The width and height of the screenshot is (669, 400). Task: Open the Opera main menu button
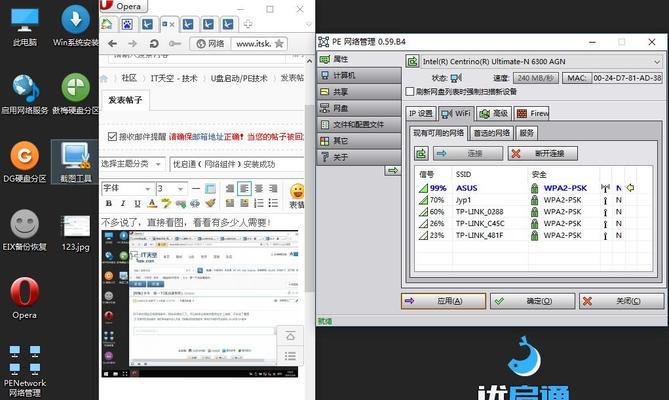pyautogui.click(x=124, y=6)
